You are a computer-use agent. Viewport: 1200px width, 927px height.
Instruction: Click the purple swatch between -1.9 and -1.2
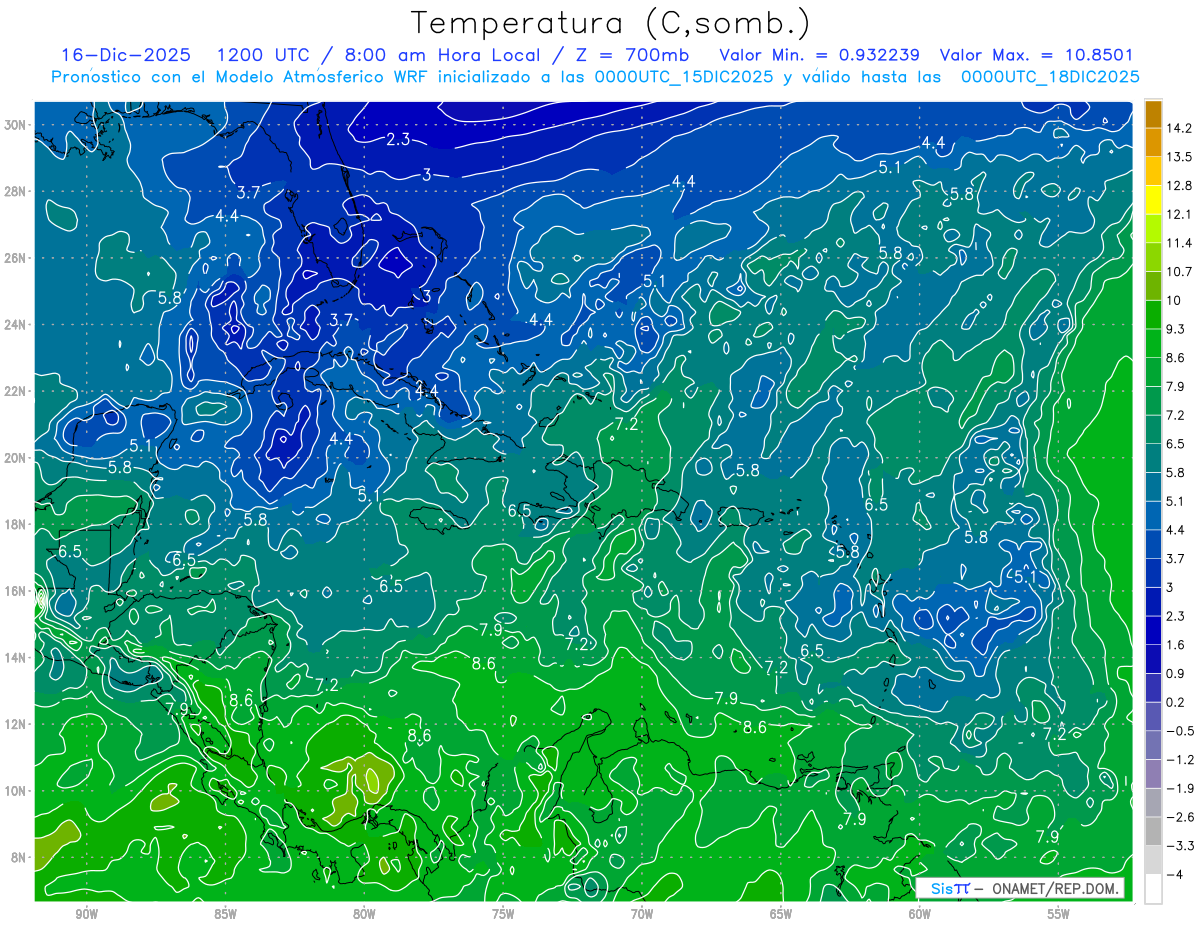tap(1153, 774)
